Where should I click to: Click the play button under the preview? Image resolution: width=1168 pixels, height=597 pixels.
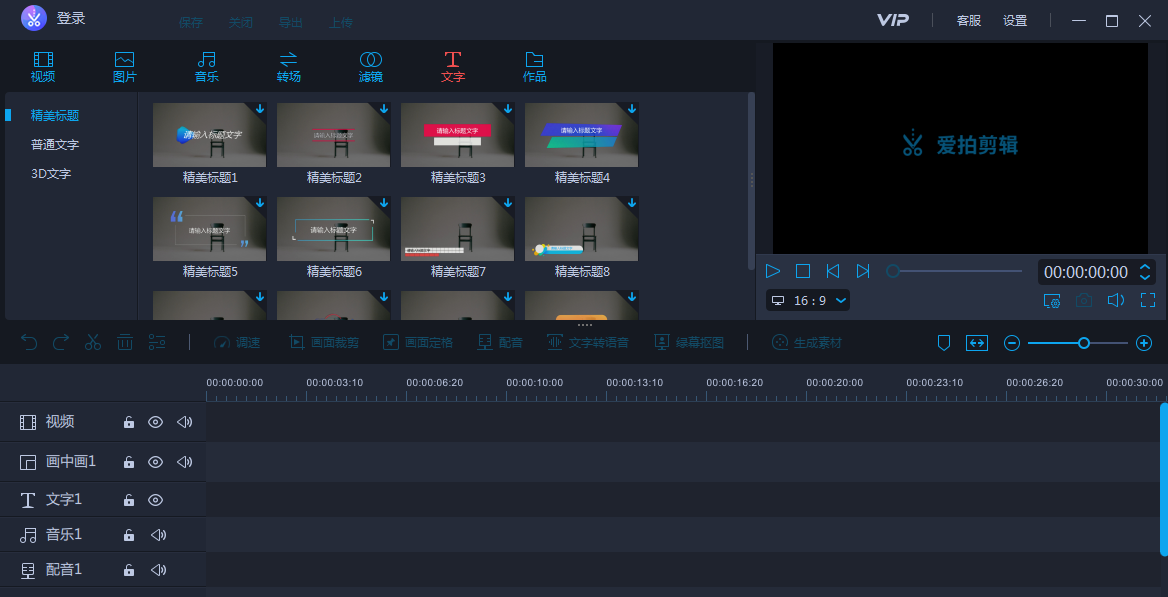(772, 271)
